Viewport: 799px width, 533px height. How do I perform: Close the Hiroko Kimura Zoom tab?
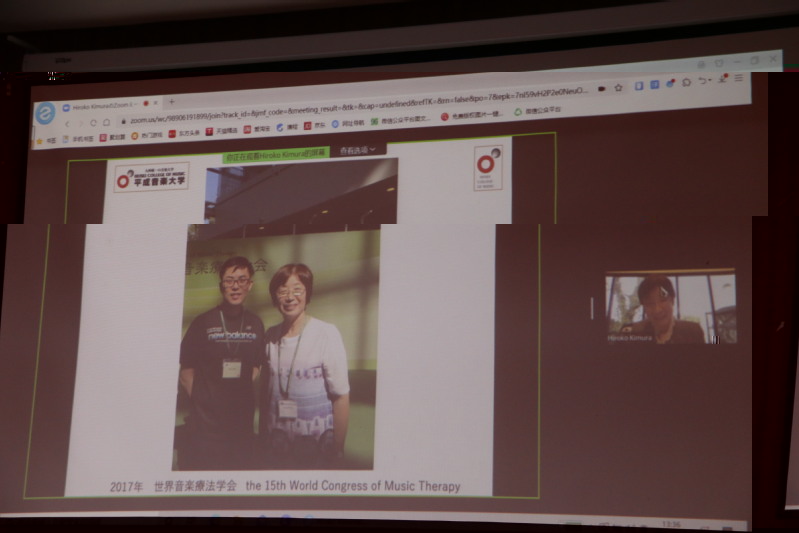(x=155, y=103)
